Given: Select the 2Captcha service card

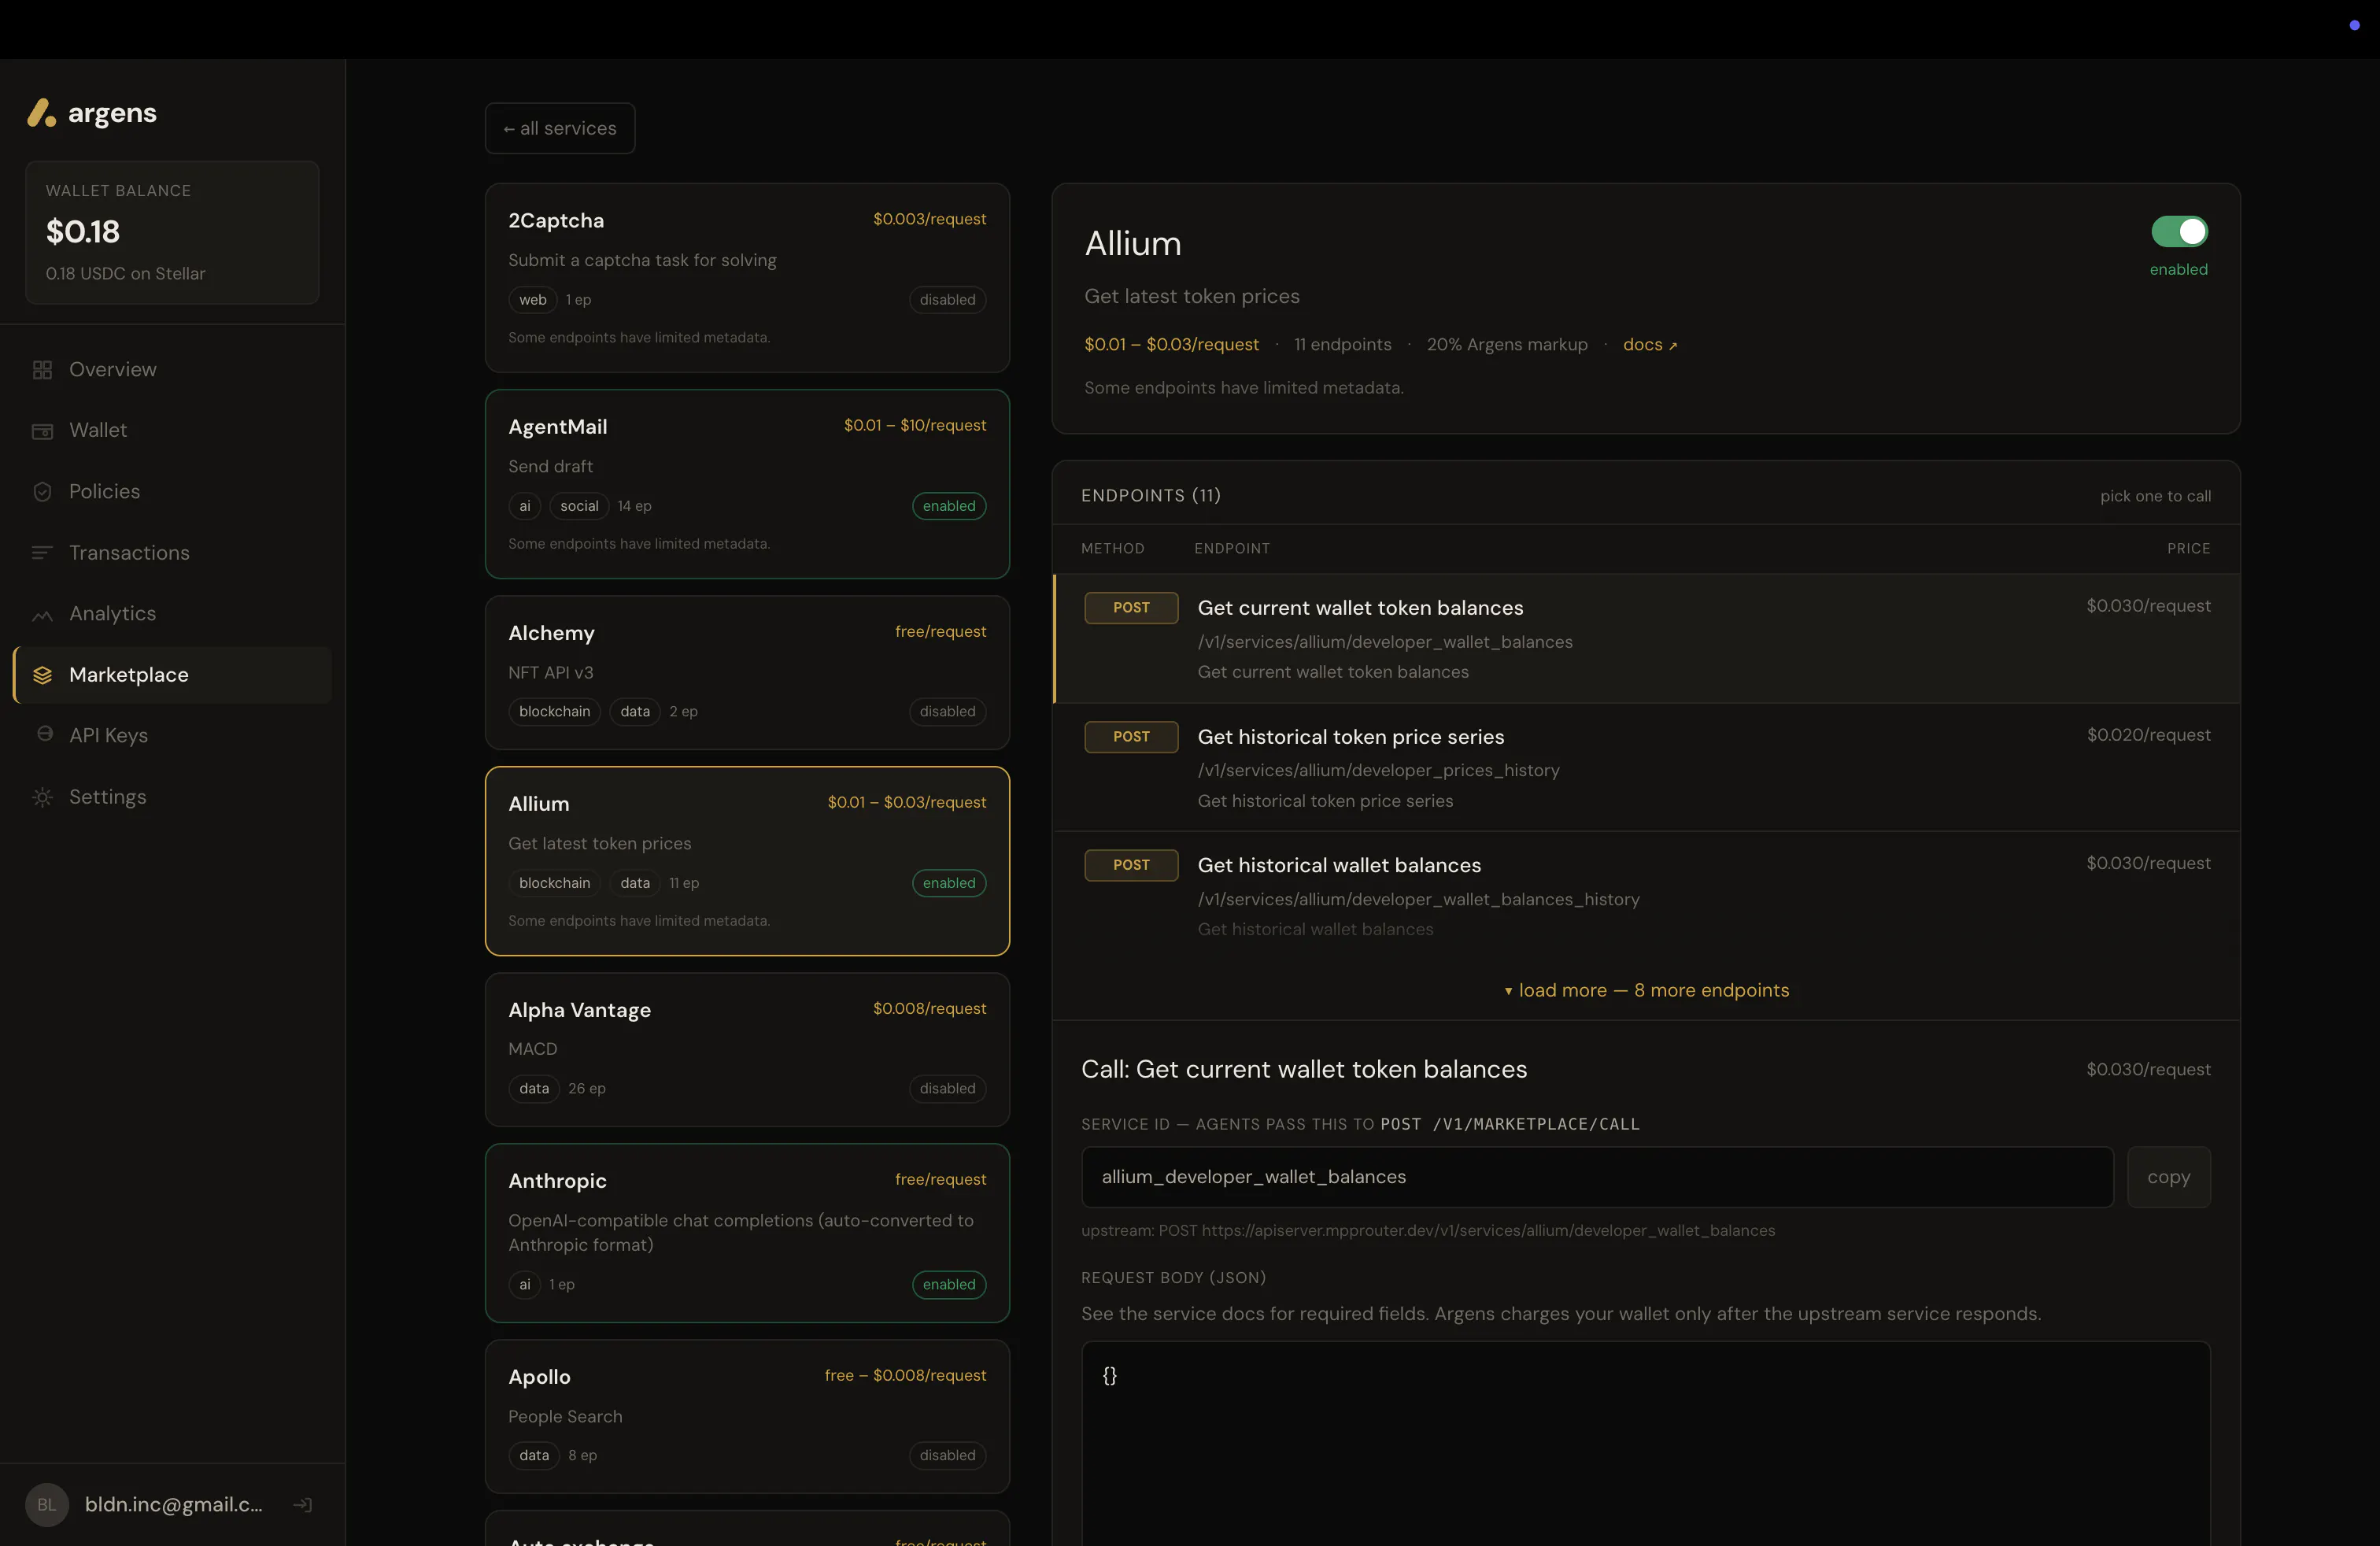Looking at the screenshot, I should pyautogui.click(x=747, y=277).
